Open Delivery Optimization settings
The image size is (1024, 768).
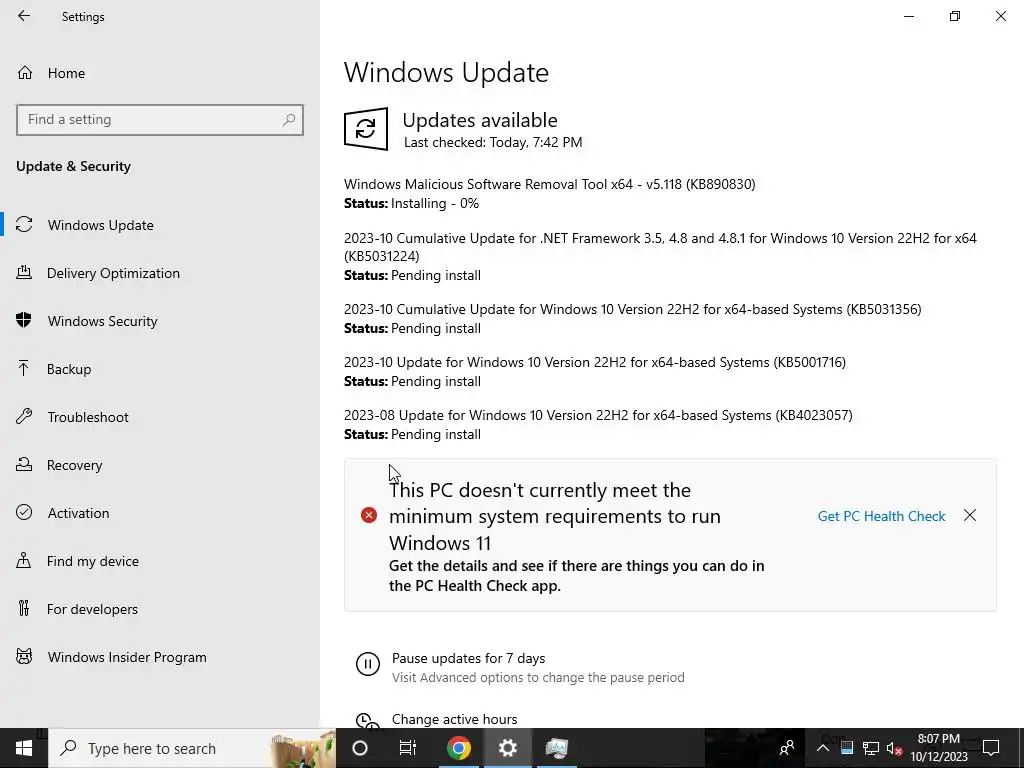[113, 273]
